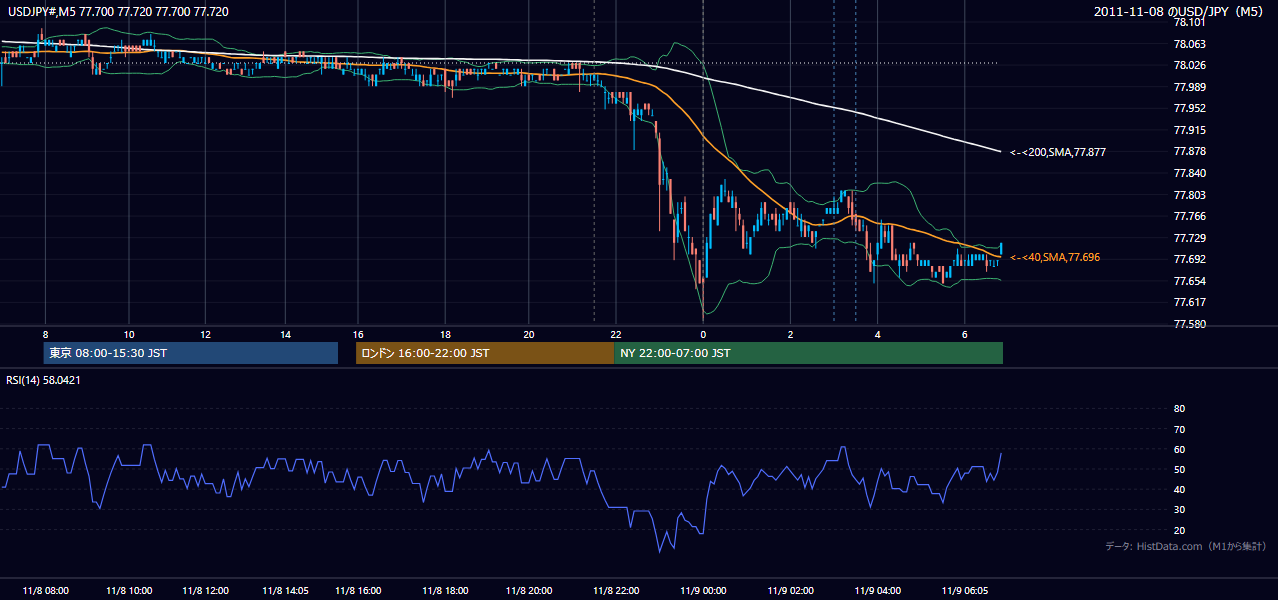Click price axis value 77.580

[1189, 324]
